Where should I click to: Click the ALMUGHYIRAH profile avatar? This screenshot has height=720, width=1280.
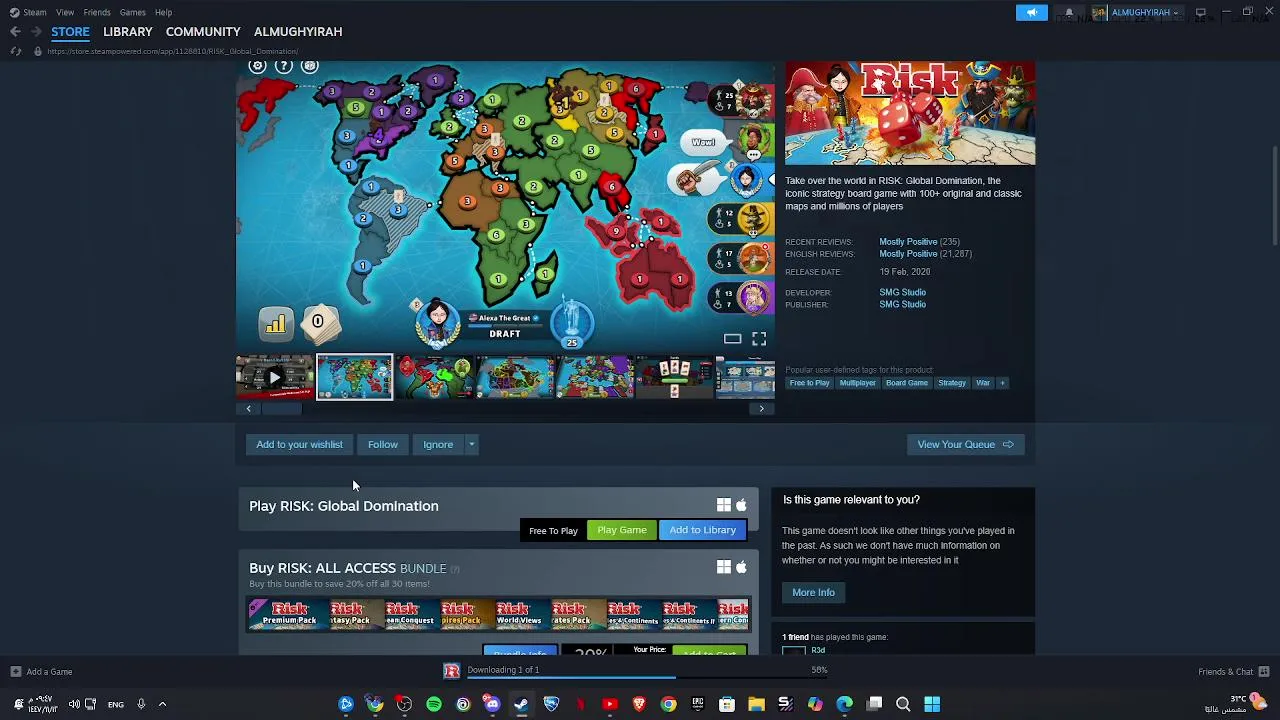click(x=1099, y=12)
